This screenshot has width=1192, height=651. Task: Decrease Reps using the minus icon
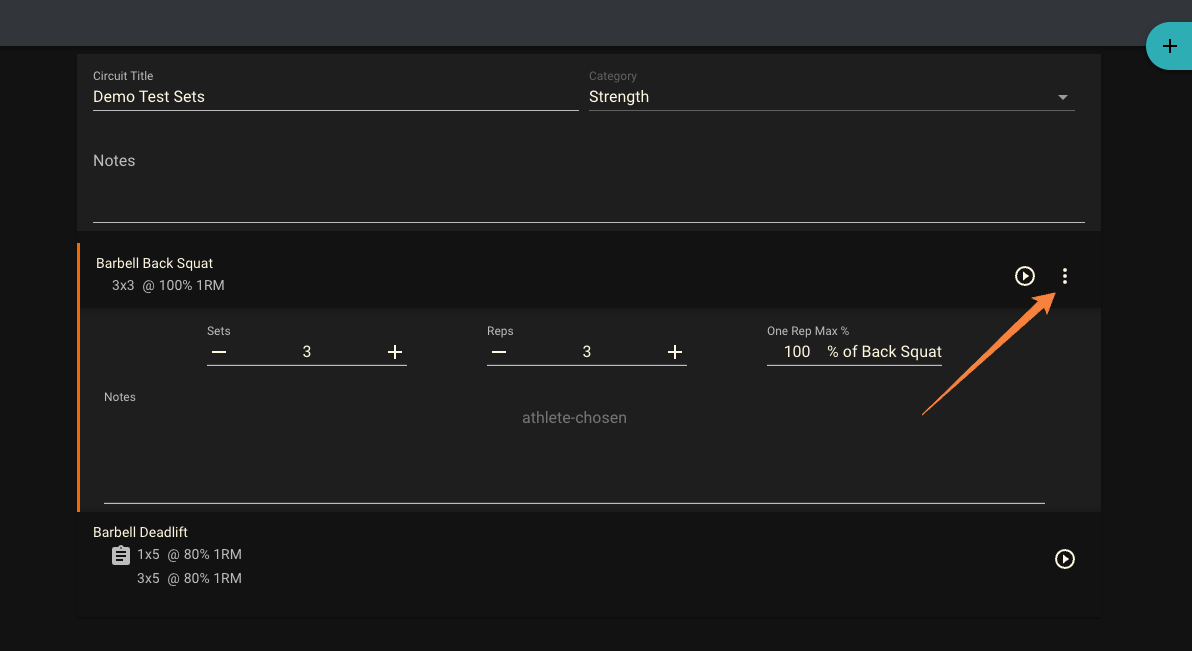pos(499,352)
